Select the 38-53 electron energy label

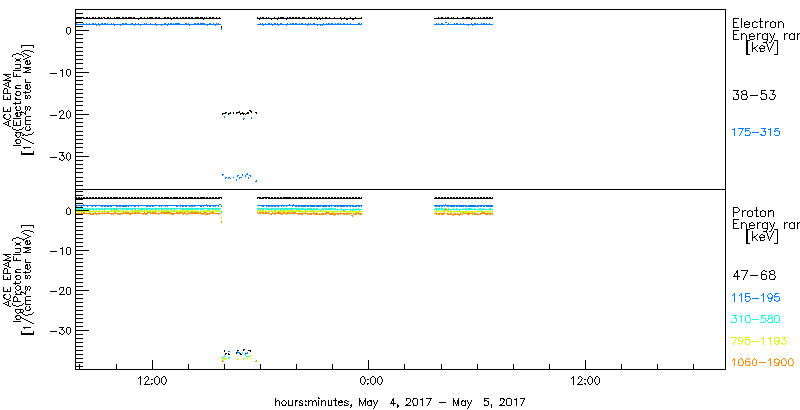754,95
